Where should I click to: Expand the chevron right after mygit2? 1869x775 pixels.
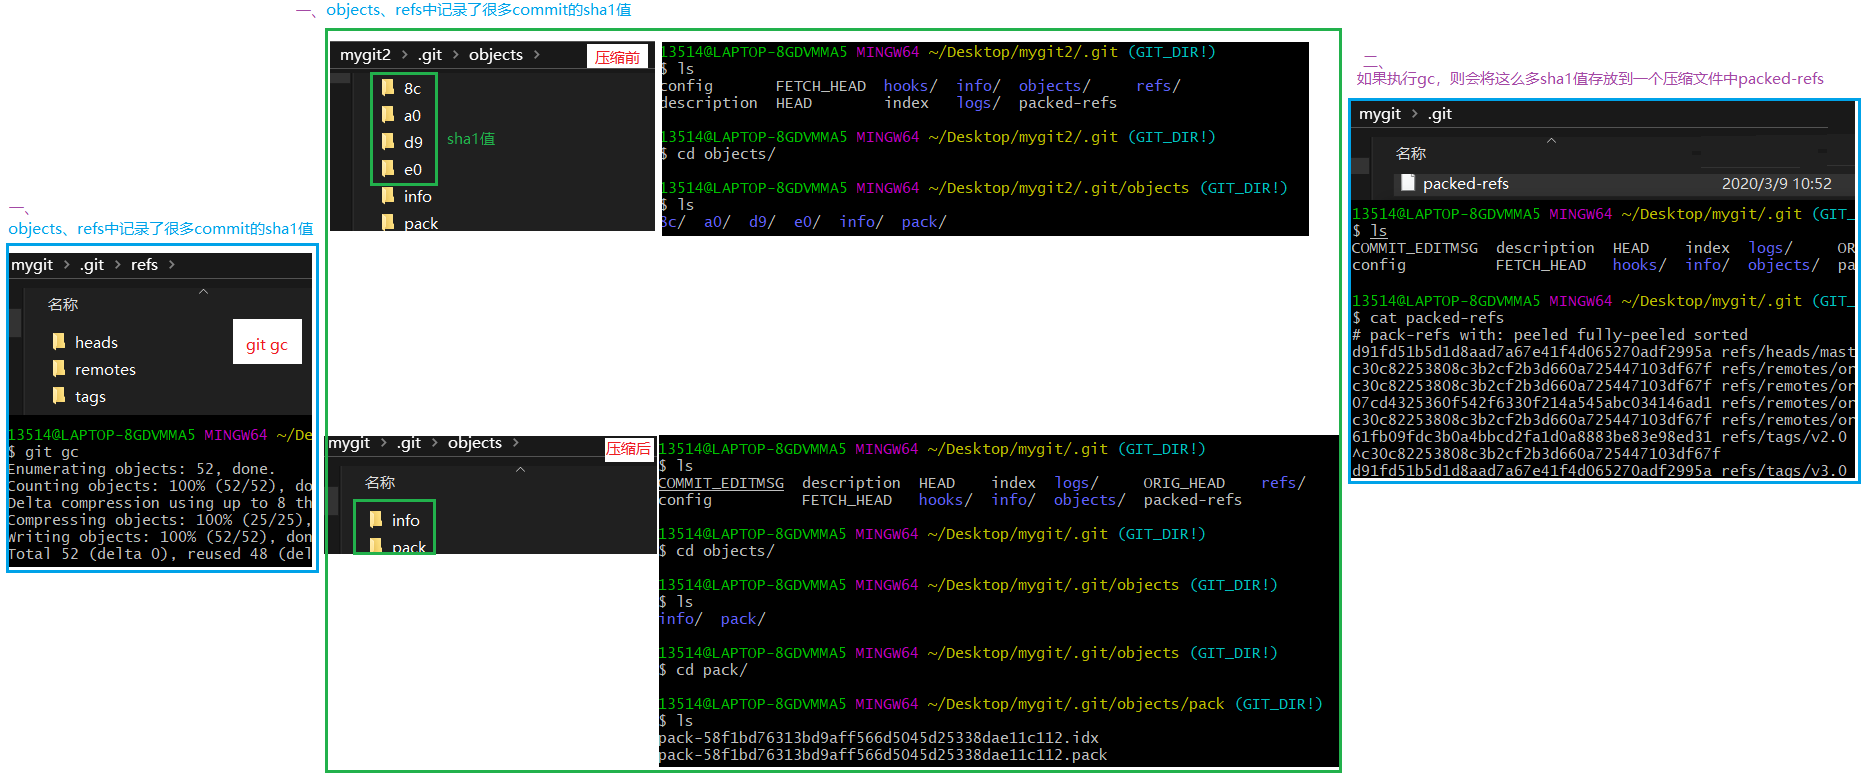(405, 55)
